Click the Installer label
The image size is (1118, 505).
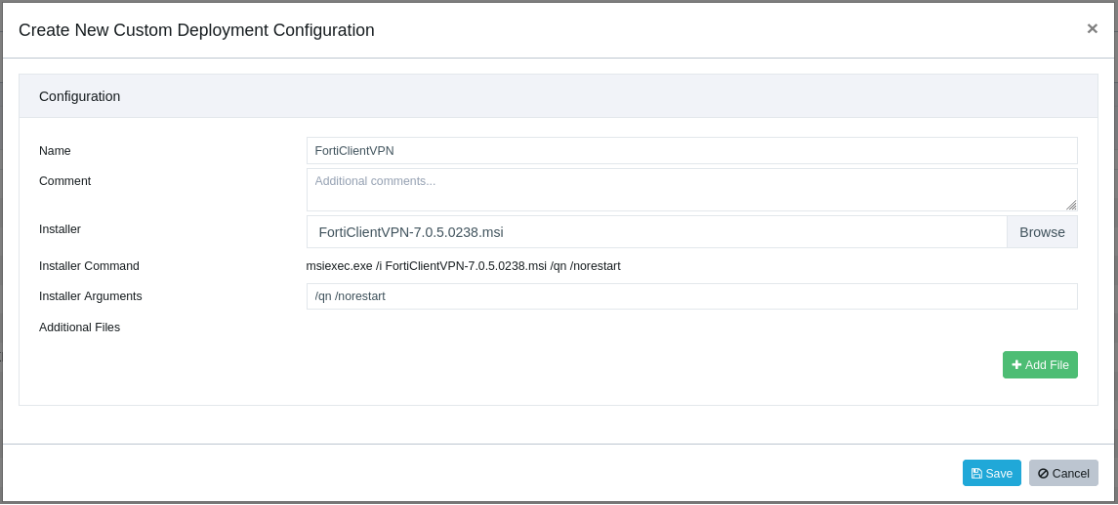(x=60, y=229)
